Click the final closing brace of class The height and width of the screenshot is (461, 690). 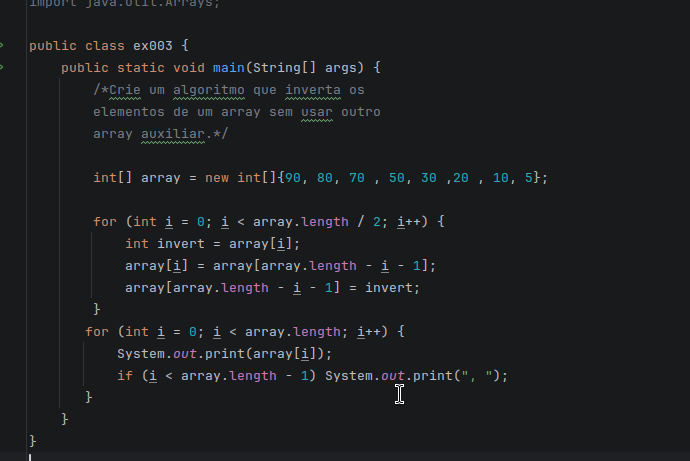pos(33,441)
